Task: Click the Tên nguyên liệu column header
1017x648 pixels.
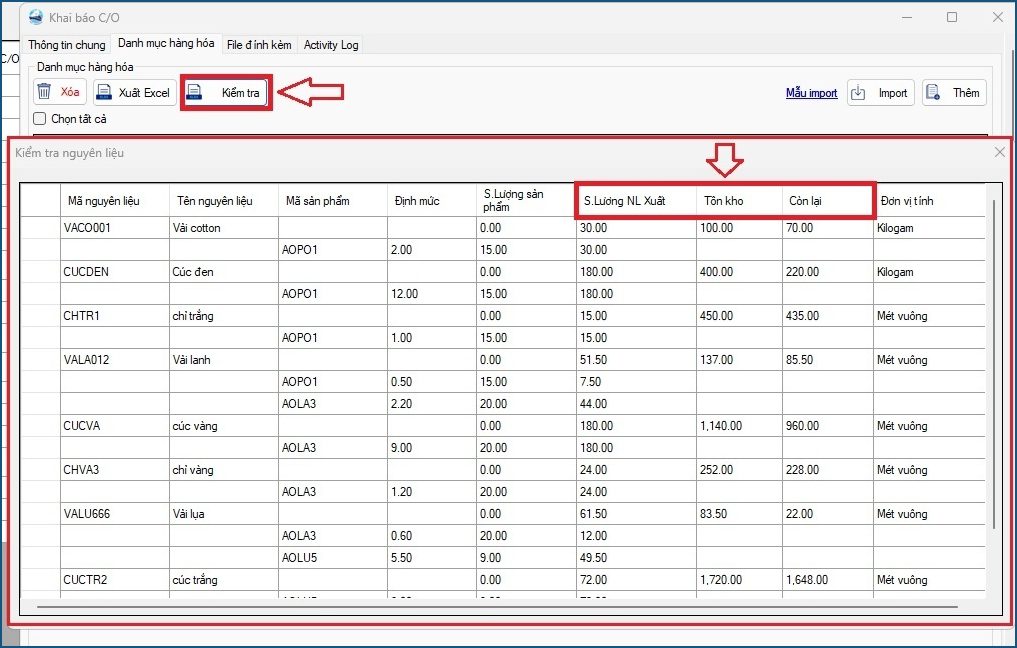Action: 223,200
